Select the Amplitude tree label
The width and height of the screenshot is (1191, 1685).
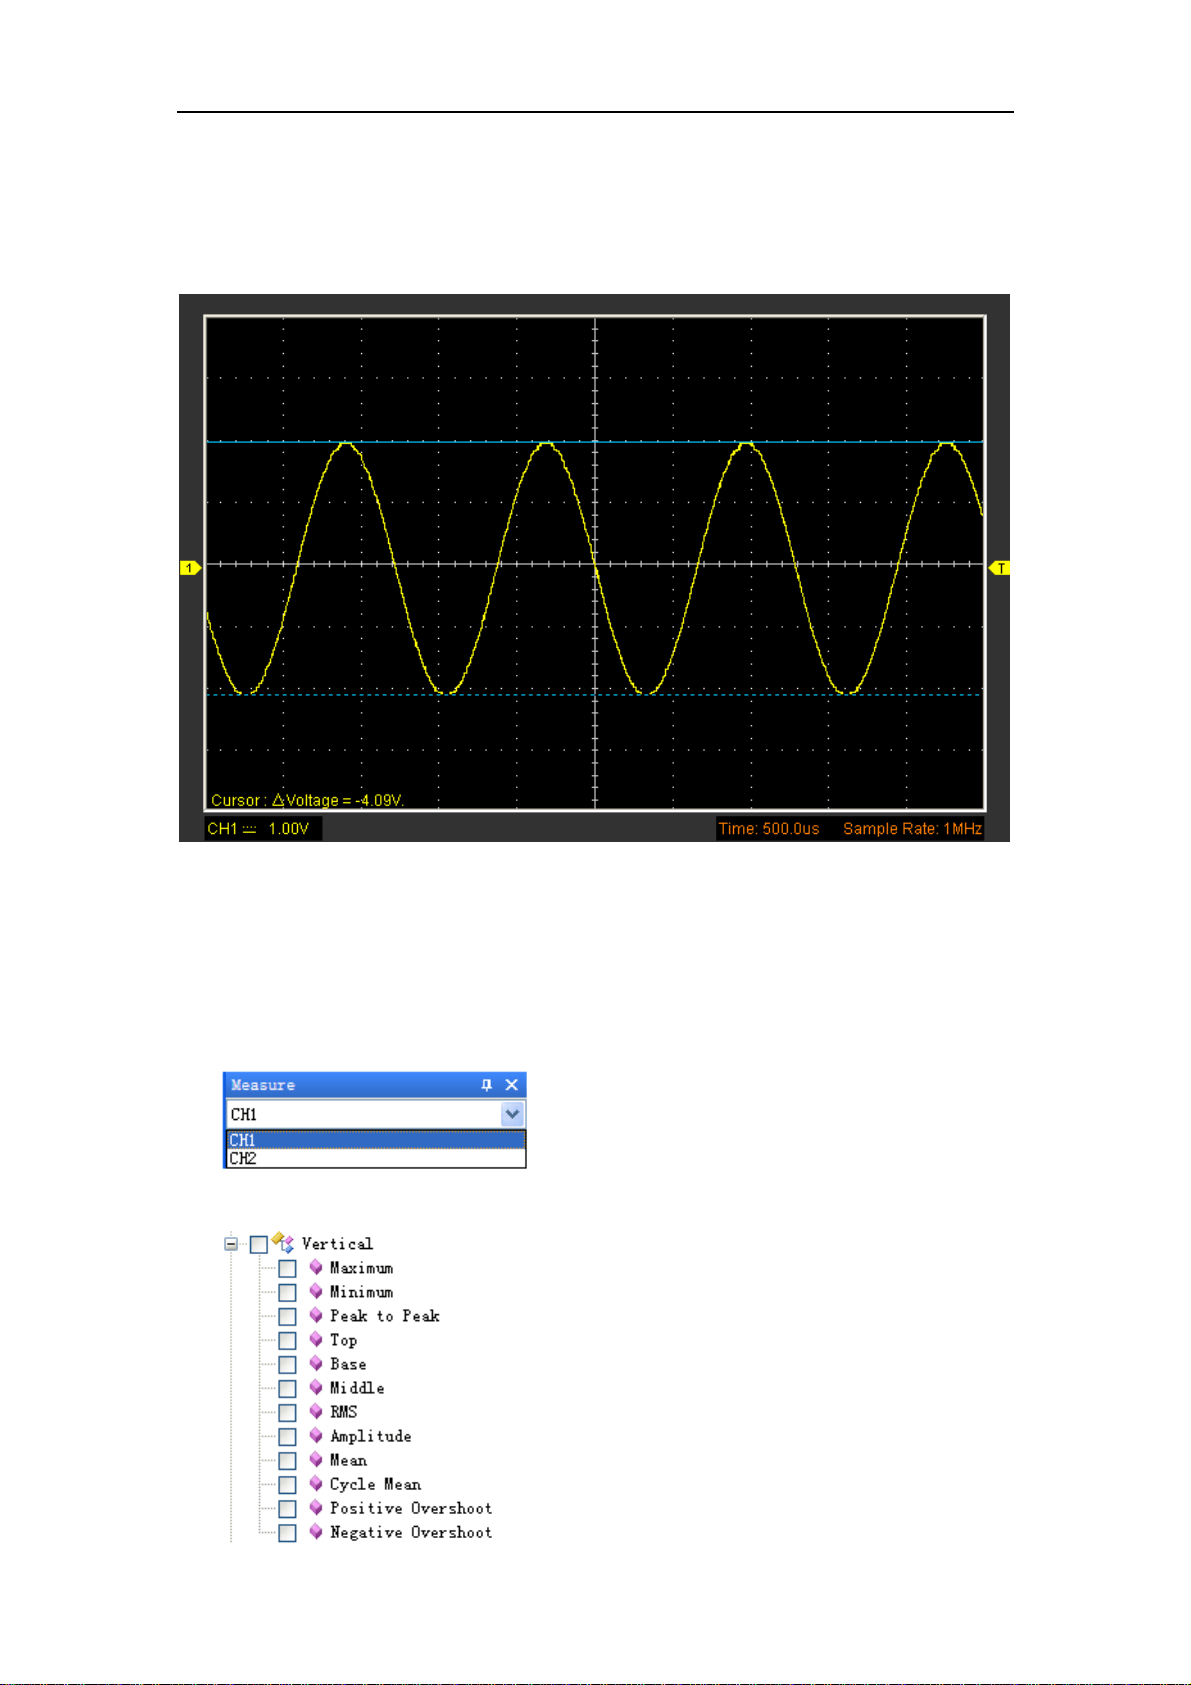coord(371,1436)
